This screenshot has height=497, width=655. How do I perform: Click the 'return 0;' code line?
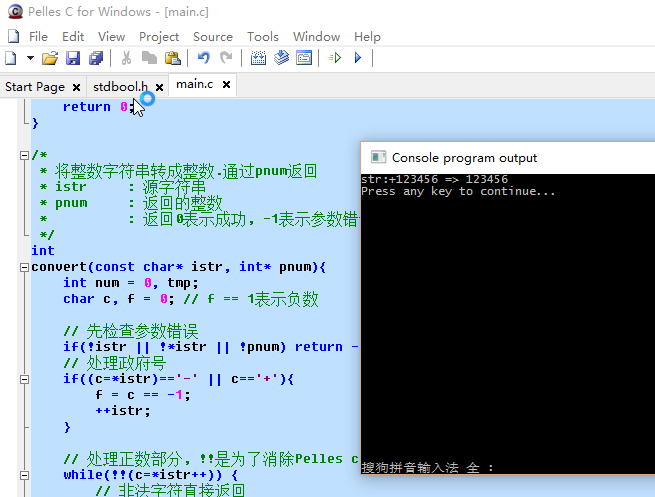click(x=99, y=107)
